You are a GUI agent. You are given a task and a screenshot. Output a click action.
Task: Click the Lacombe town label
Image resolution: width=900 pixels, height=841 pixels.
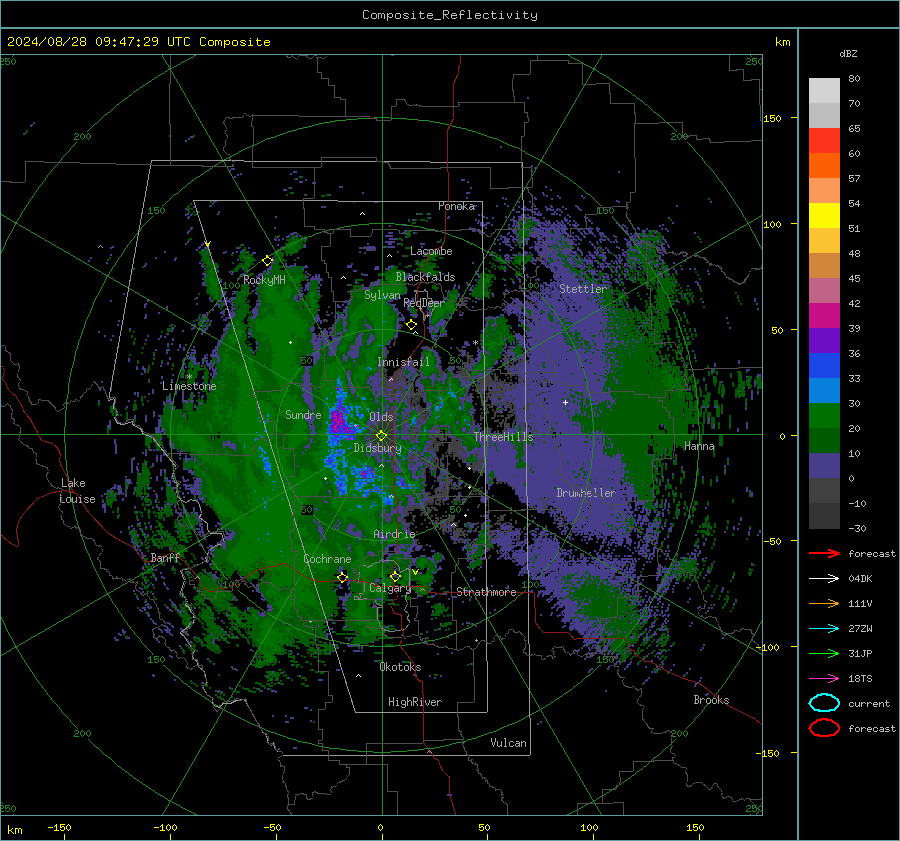[x=431, y=251]
